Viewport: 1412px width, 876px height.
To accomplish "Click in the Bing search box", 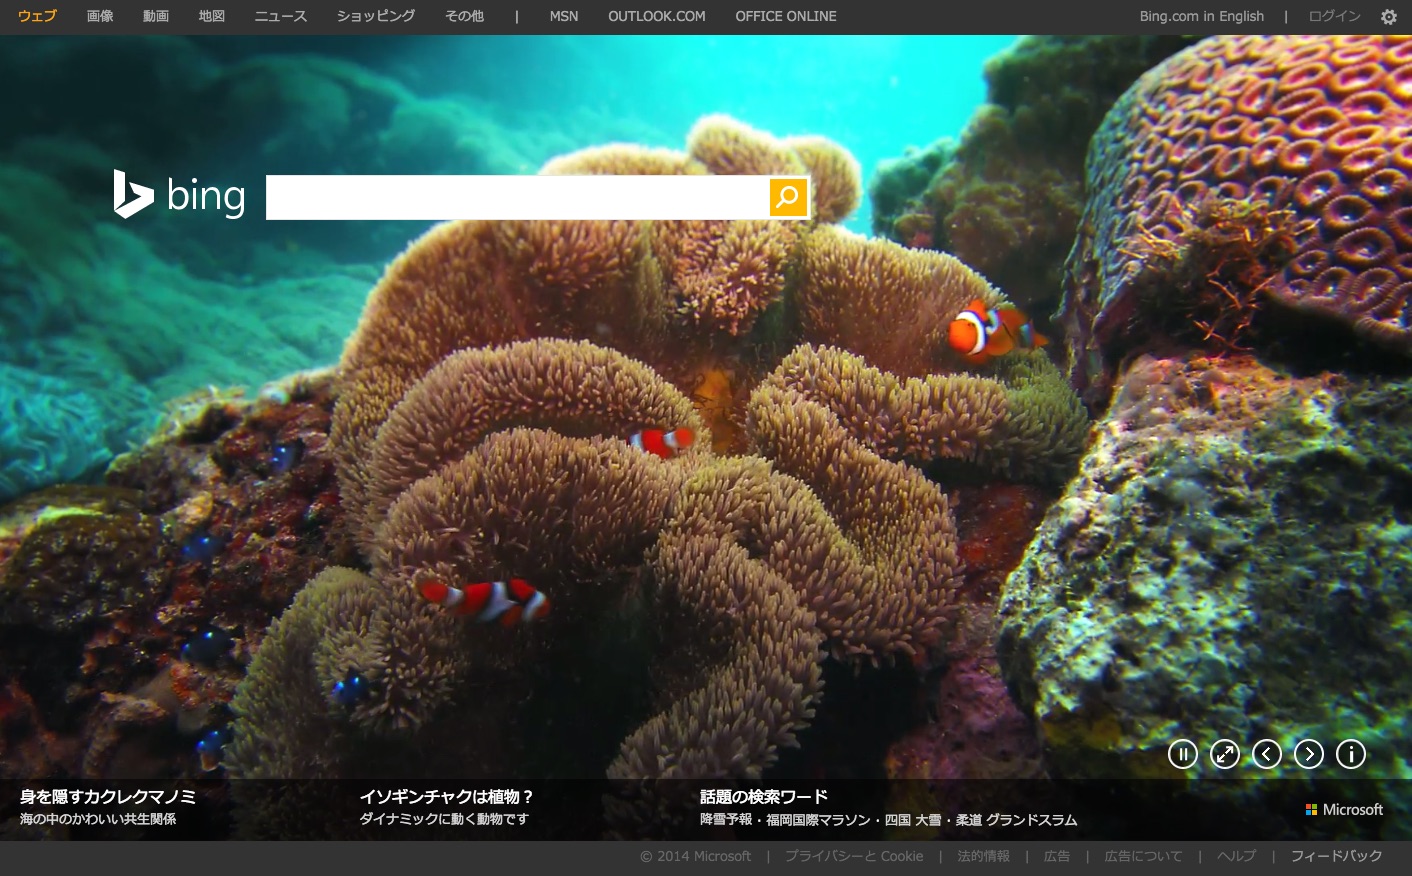I will pos(516,197).
